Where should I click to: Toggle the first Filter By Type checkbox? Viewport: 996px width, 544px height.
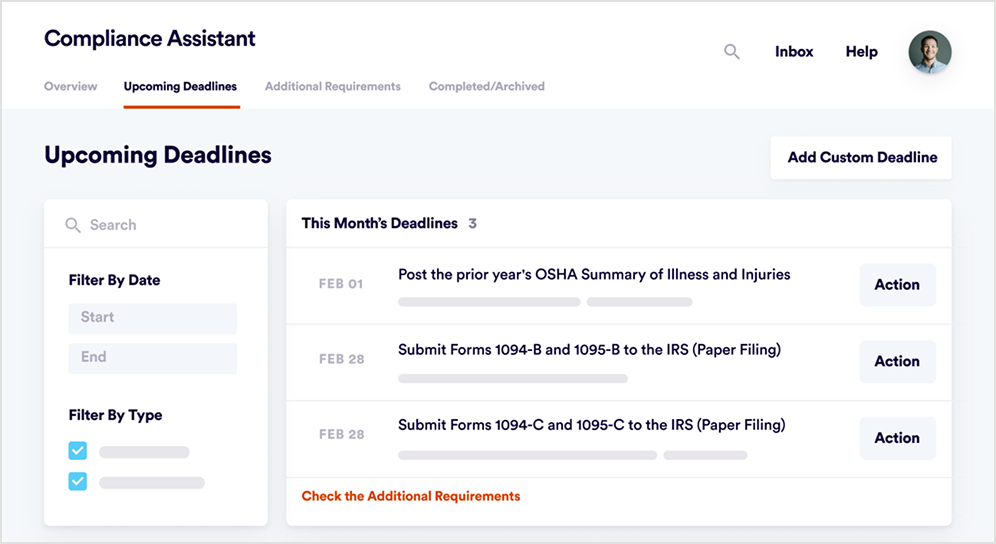[x=77, y=451]
